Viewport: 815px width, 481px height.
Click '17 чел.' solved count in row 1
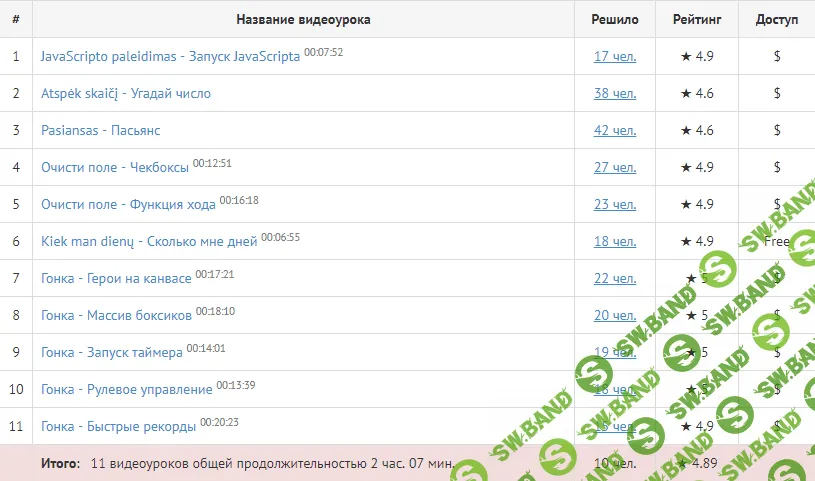point(614,57)
